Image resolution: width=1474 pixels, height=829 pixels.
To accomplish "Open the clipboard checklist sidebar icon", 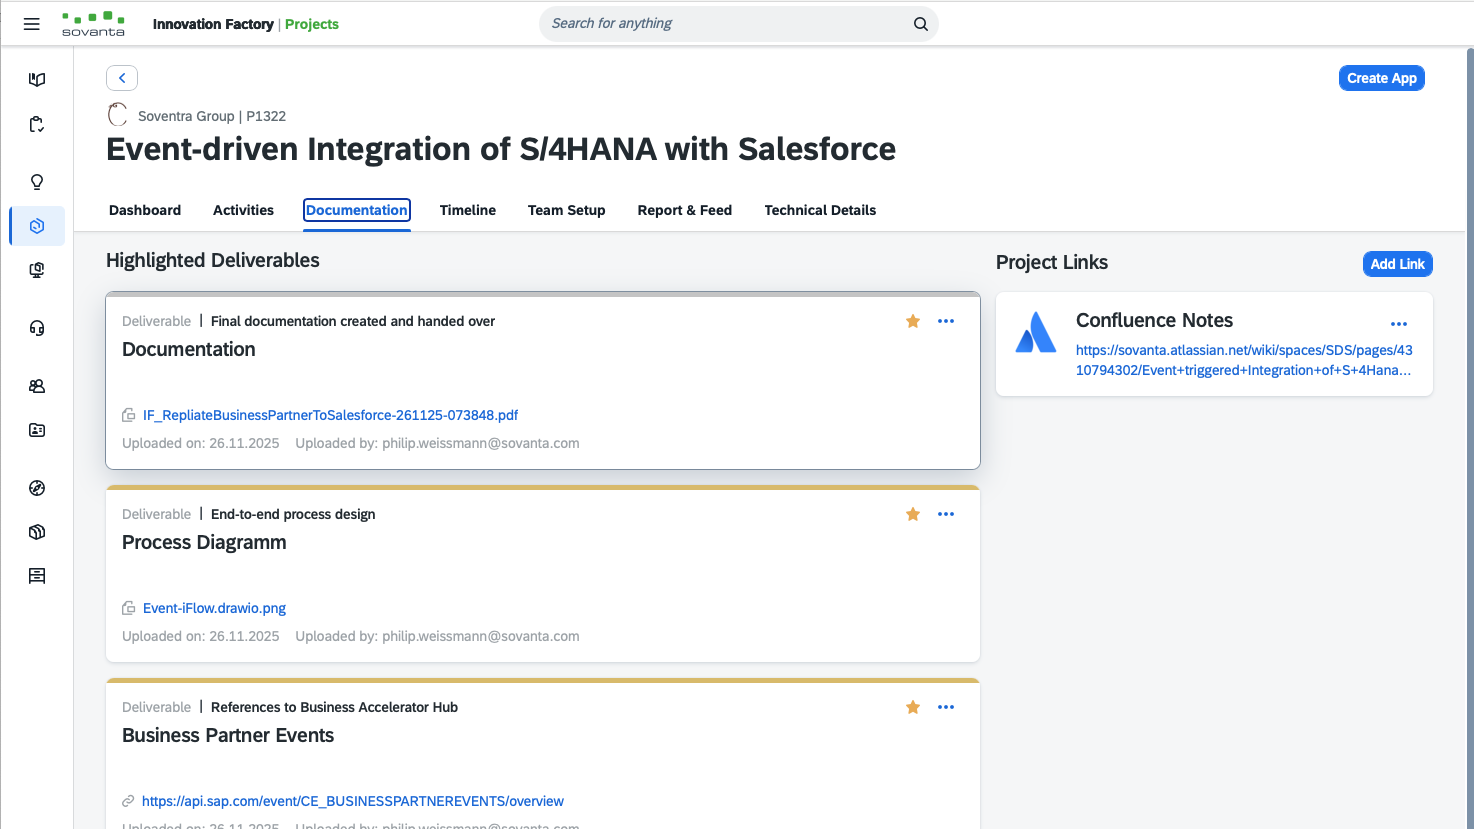I will [37, 125].
